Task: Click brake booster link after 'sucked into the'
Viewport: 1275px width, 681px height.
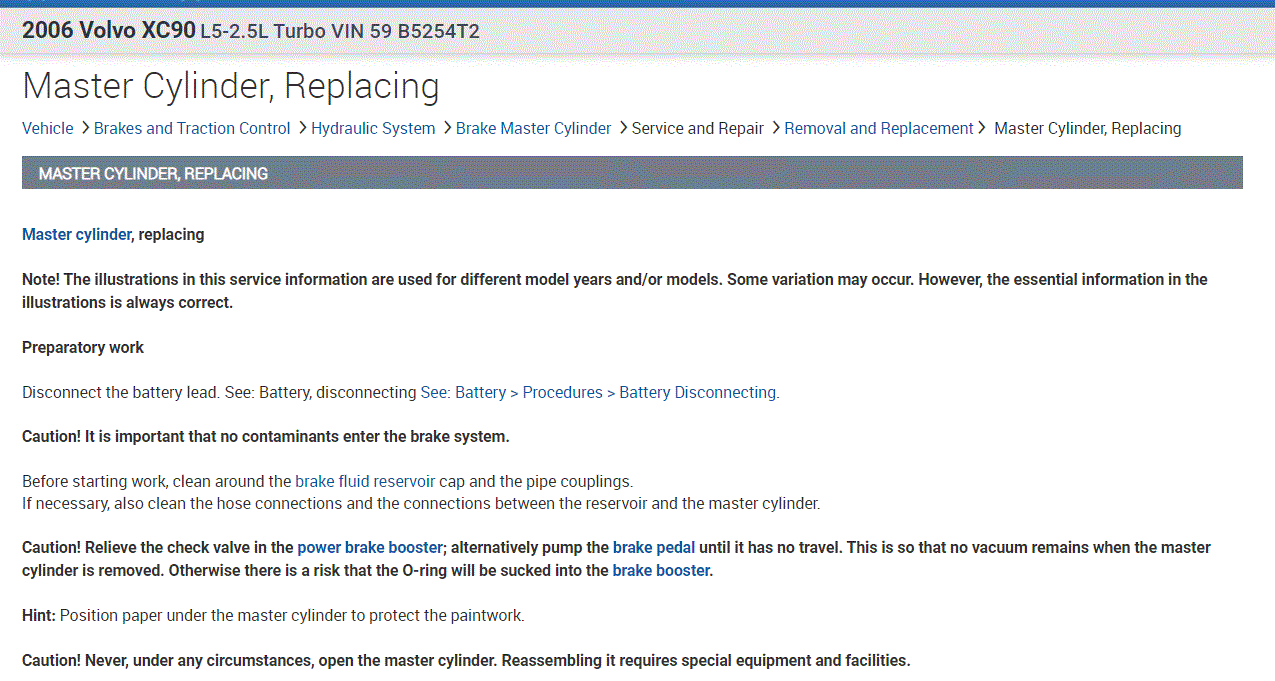Action: coord(661,570)
